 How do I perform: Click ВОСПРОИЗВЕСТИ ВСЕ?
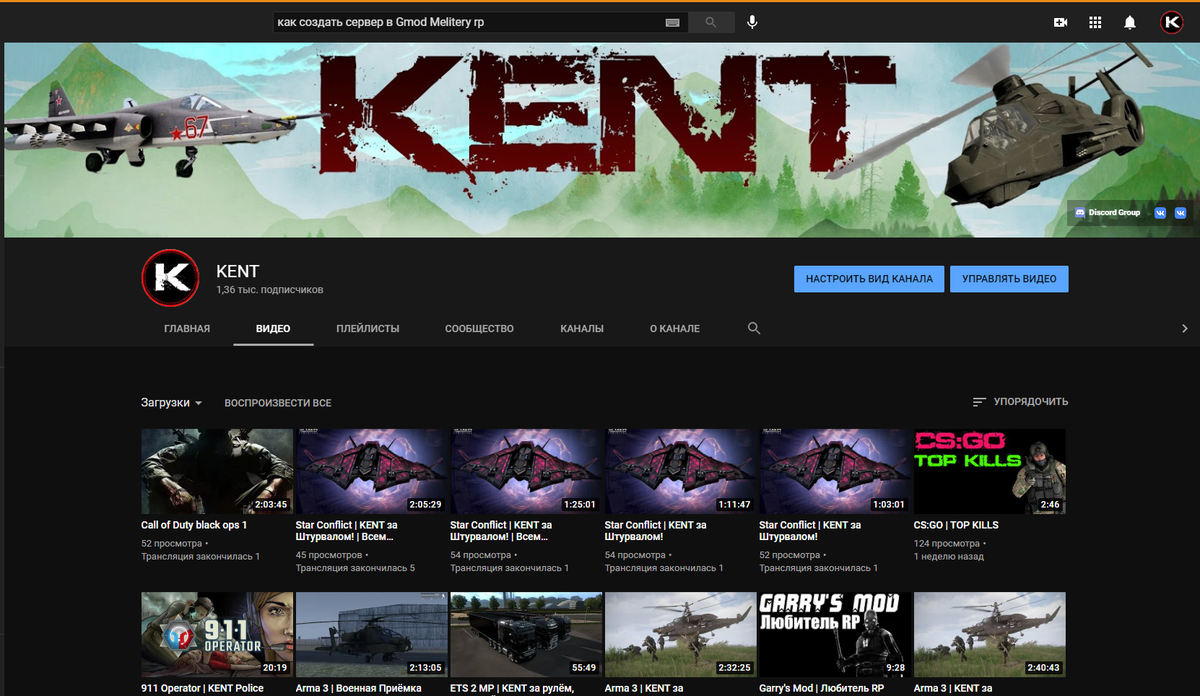(x=278, y=403)
